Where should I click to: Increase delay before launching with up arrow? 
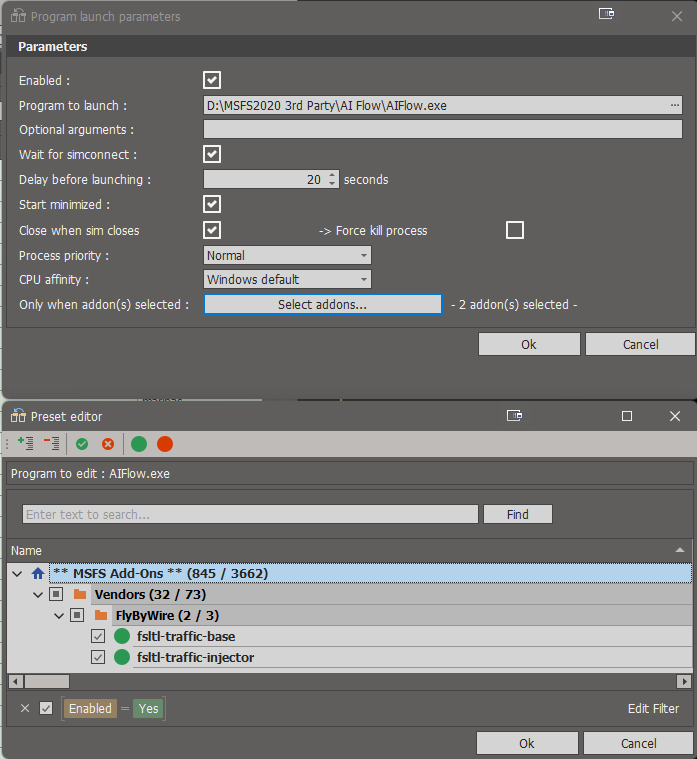332,175
